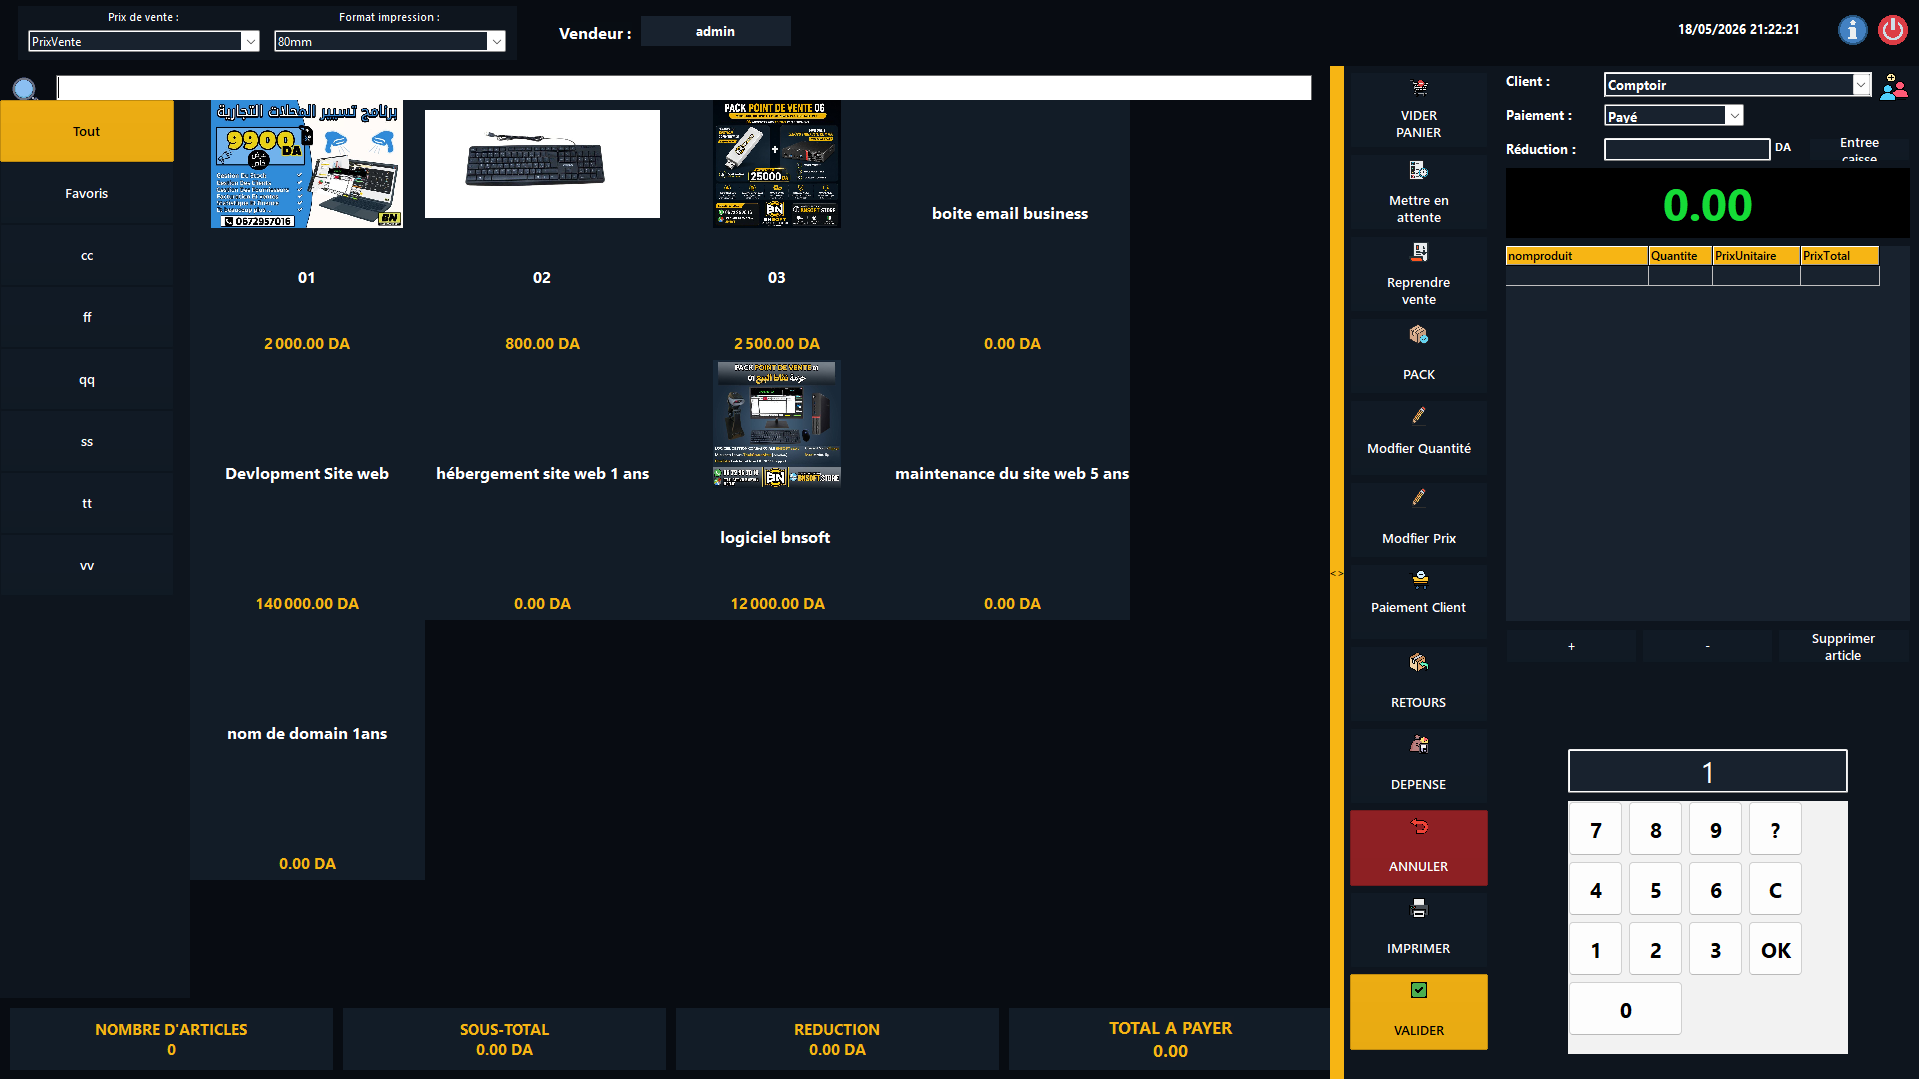
Task: Cancel with the red ANNULER button
Action: (x=1418, y=848)
